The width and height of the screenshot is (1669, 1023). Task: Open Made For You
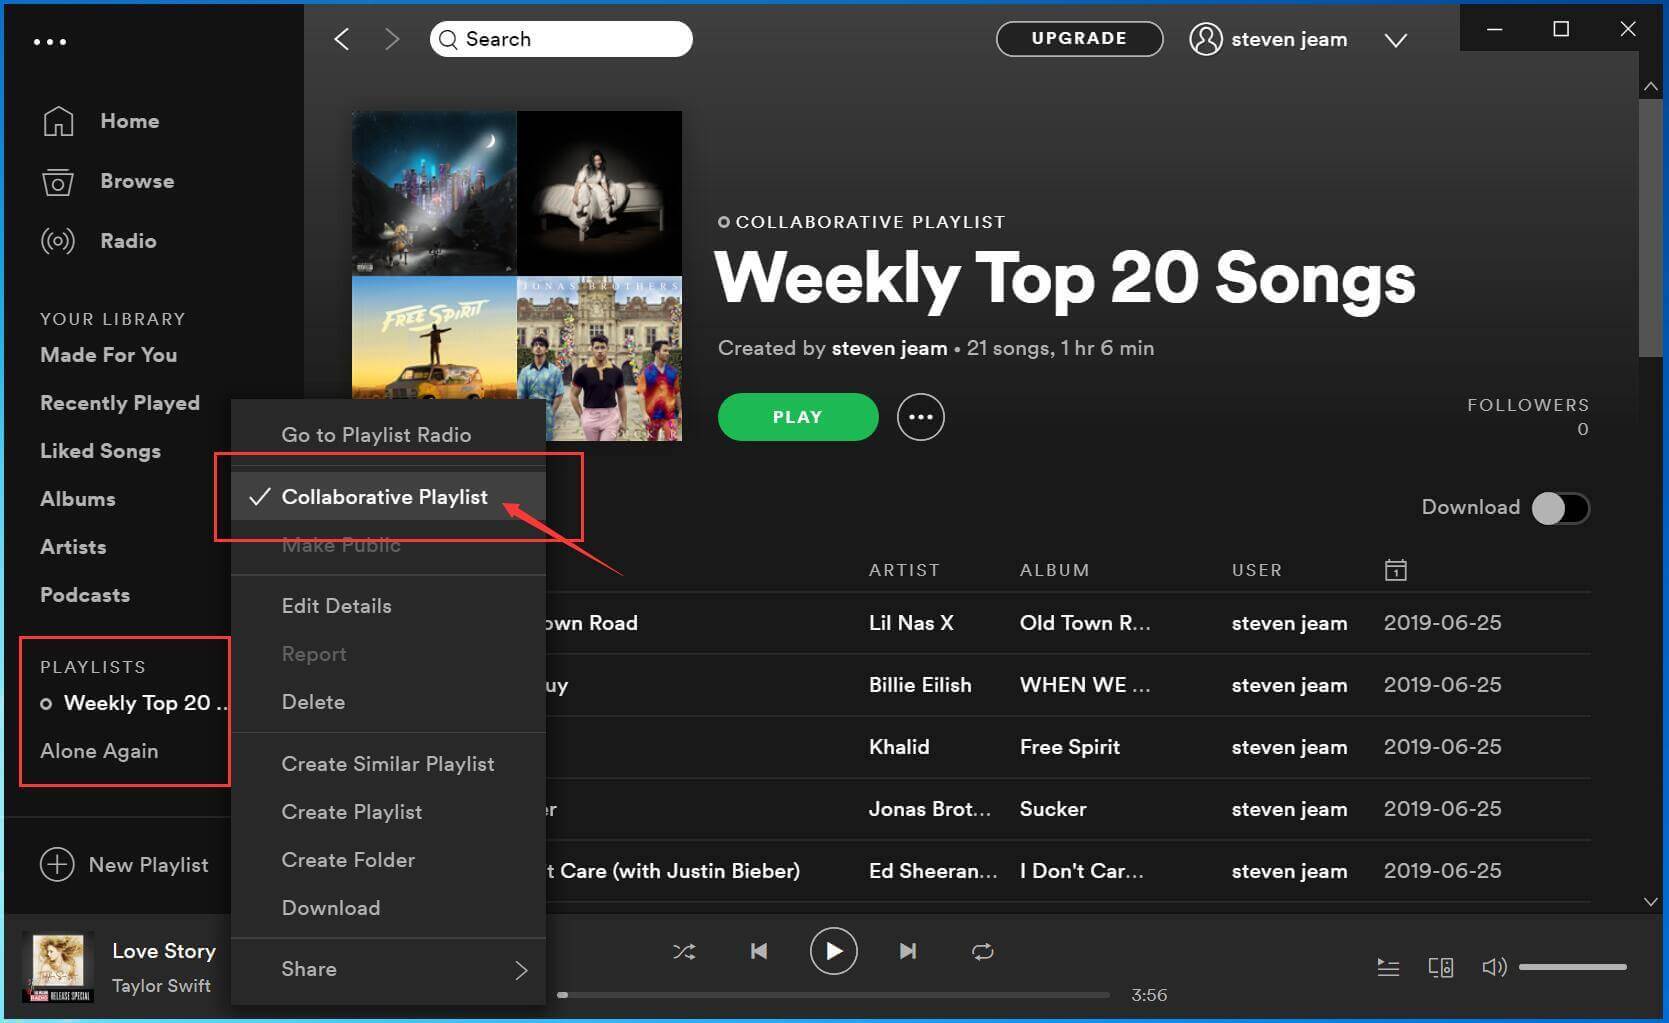click(x=108, y=355)
